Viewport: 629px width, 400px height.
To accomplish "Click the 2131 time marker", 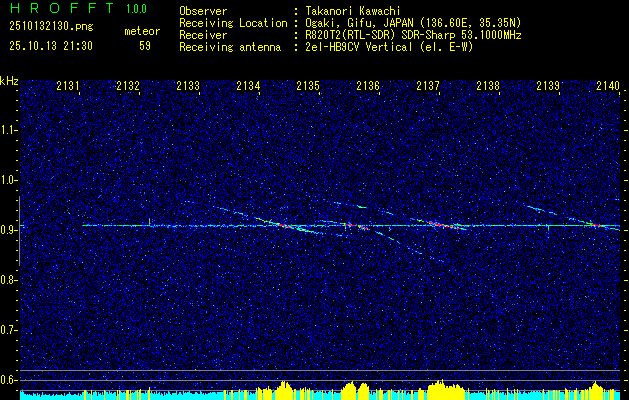I will (68, 85).
